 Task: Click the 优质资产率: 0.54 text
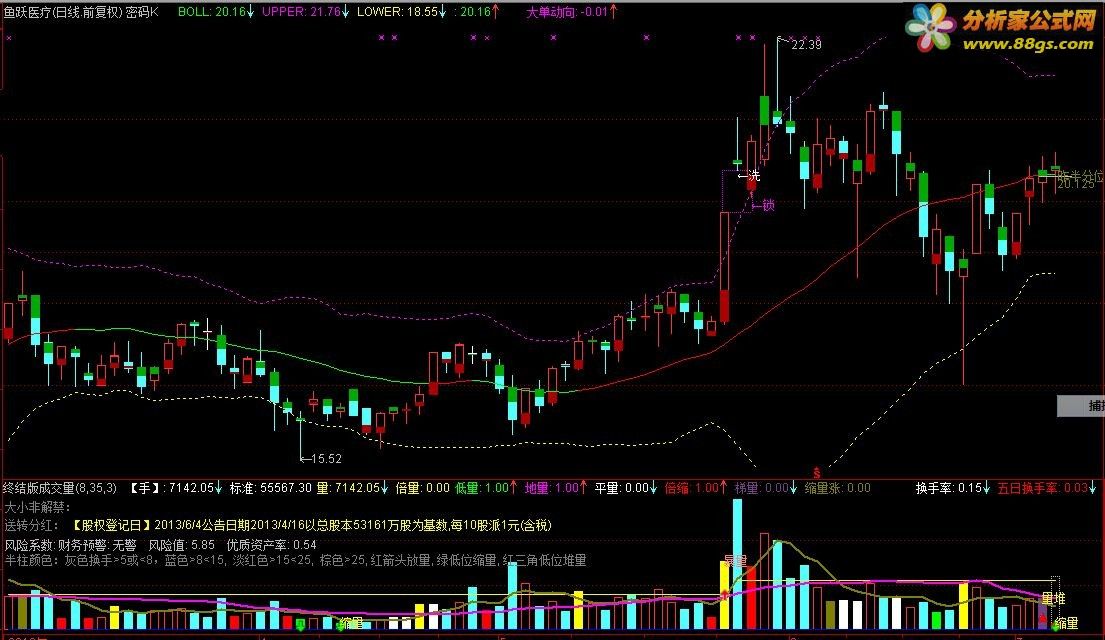(271, 545)
